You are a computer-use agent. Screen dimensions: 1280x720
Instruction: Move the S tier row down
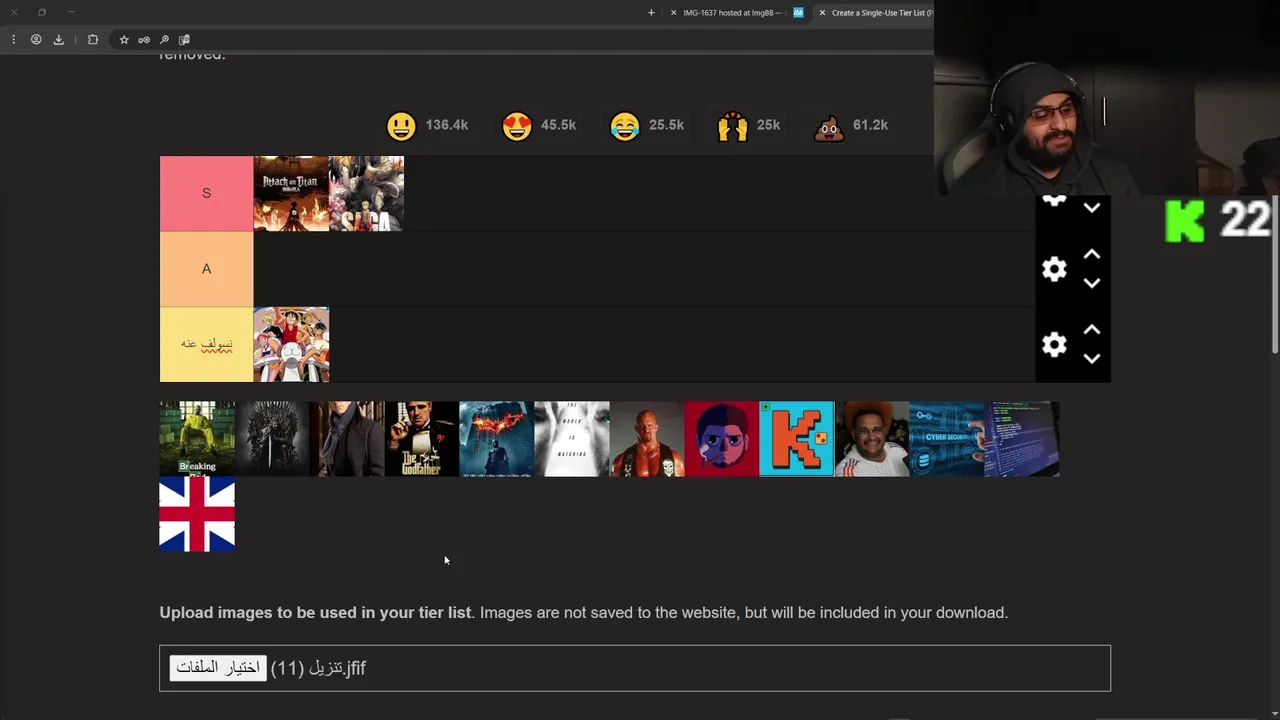coord(1092,208)
